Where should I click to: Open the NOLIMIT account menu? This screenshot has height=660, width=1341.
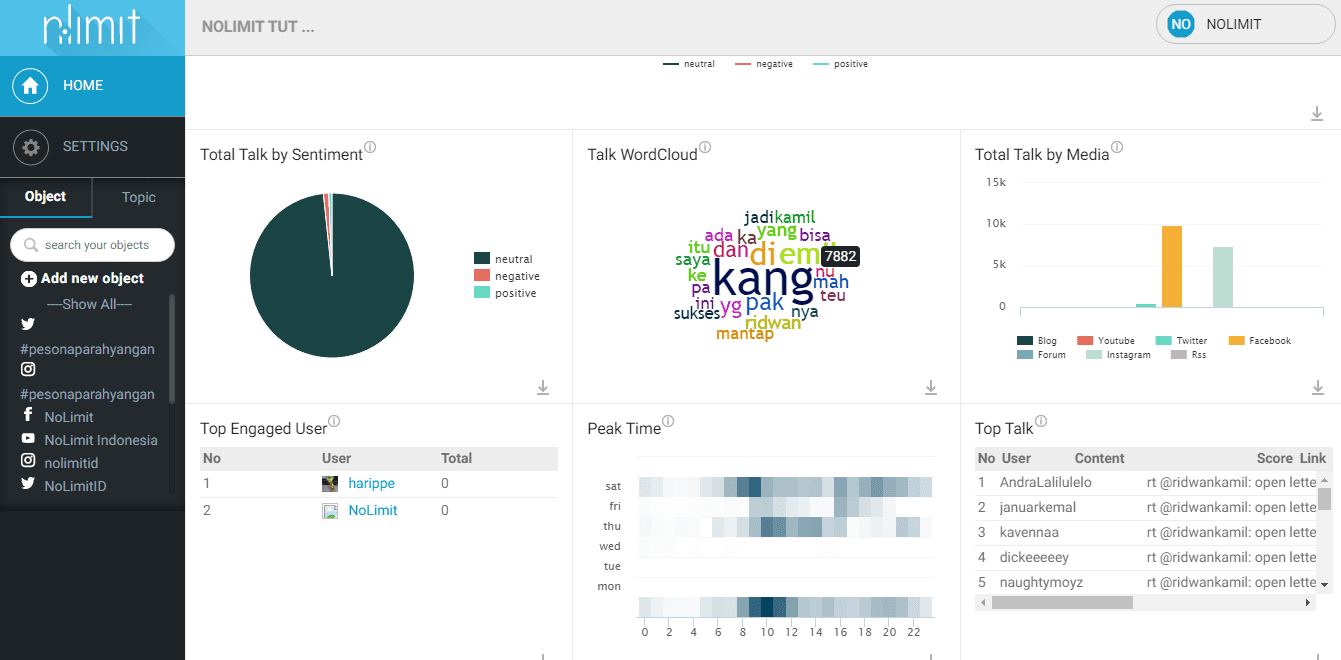[x=1245, y=24]
